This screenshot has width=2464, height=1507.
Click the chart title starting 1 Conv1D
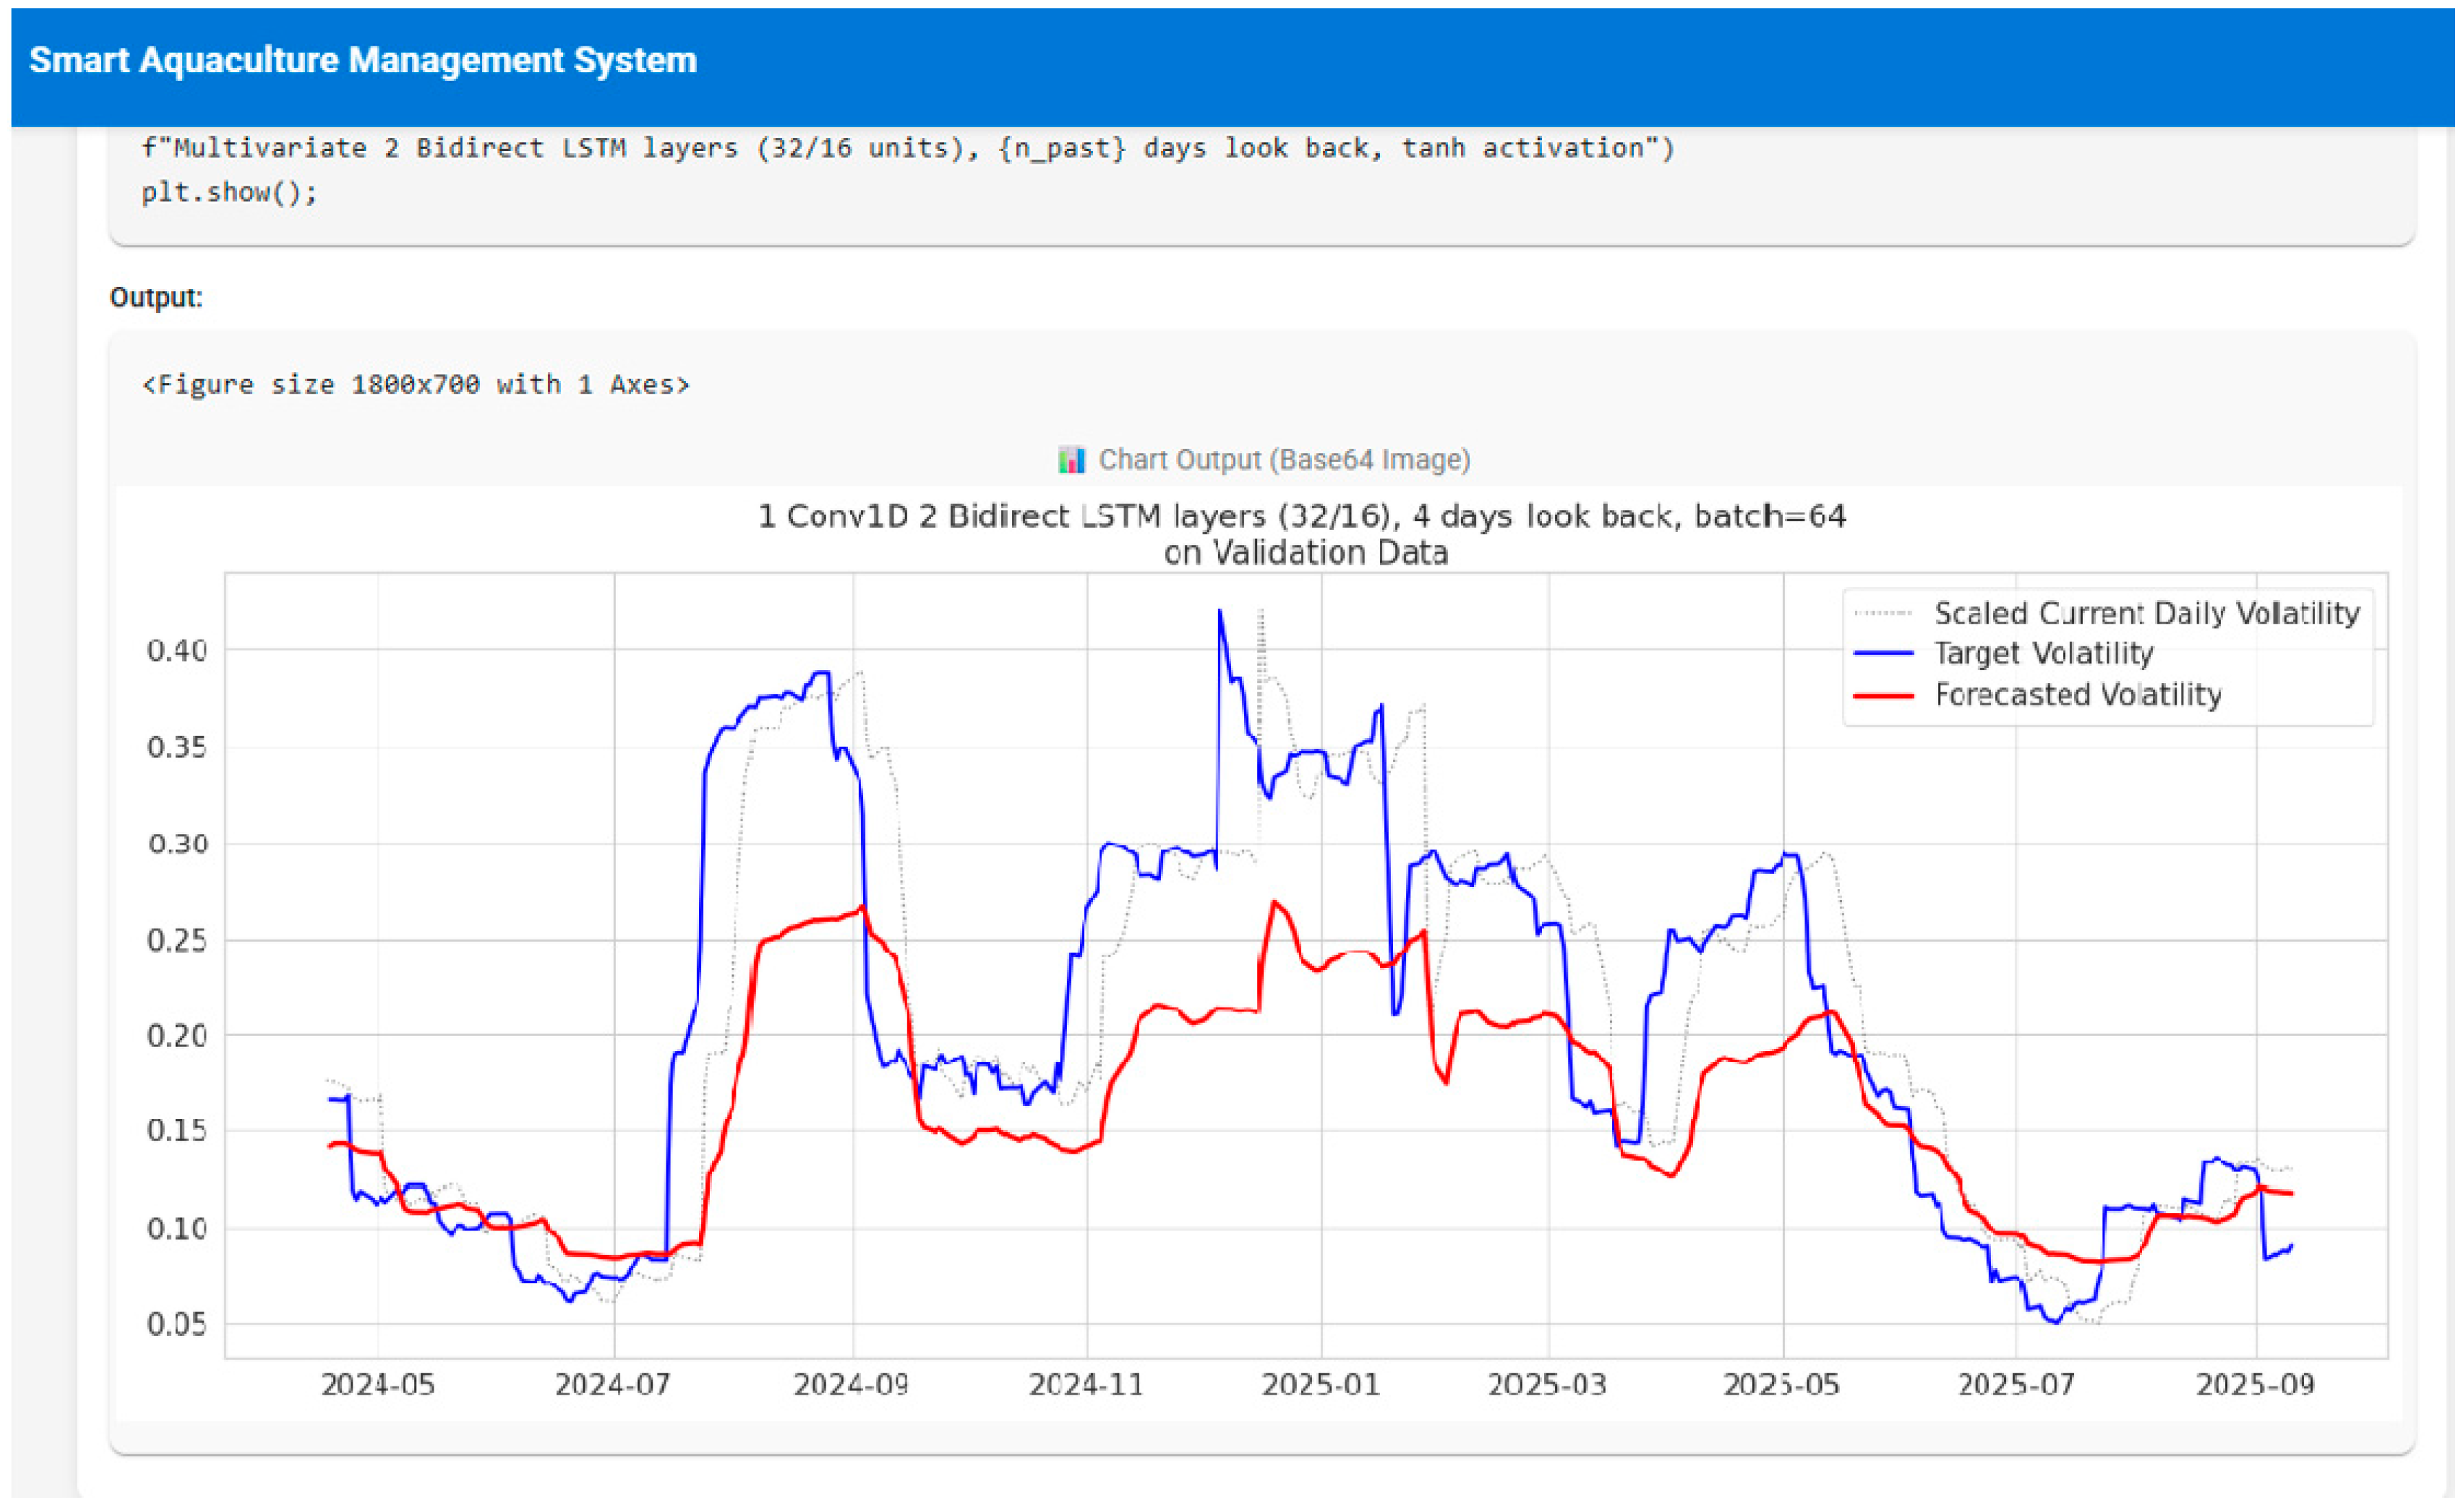point(1301,517)
